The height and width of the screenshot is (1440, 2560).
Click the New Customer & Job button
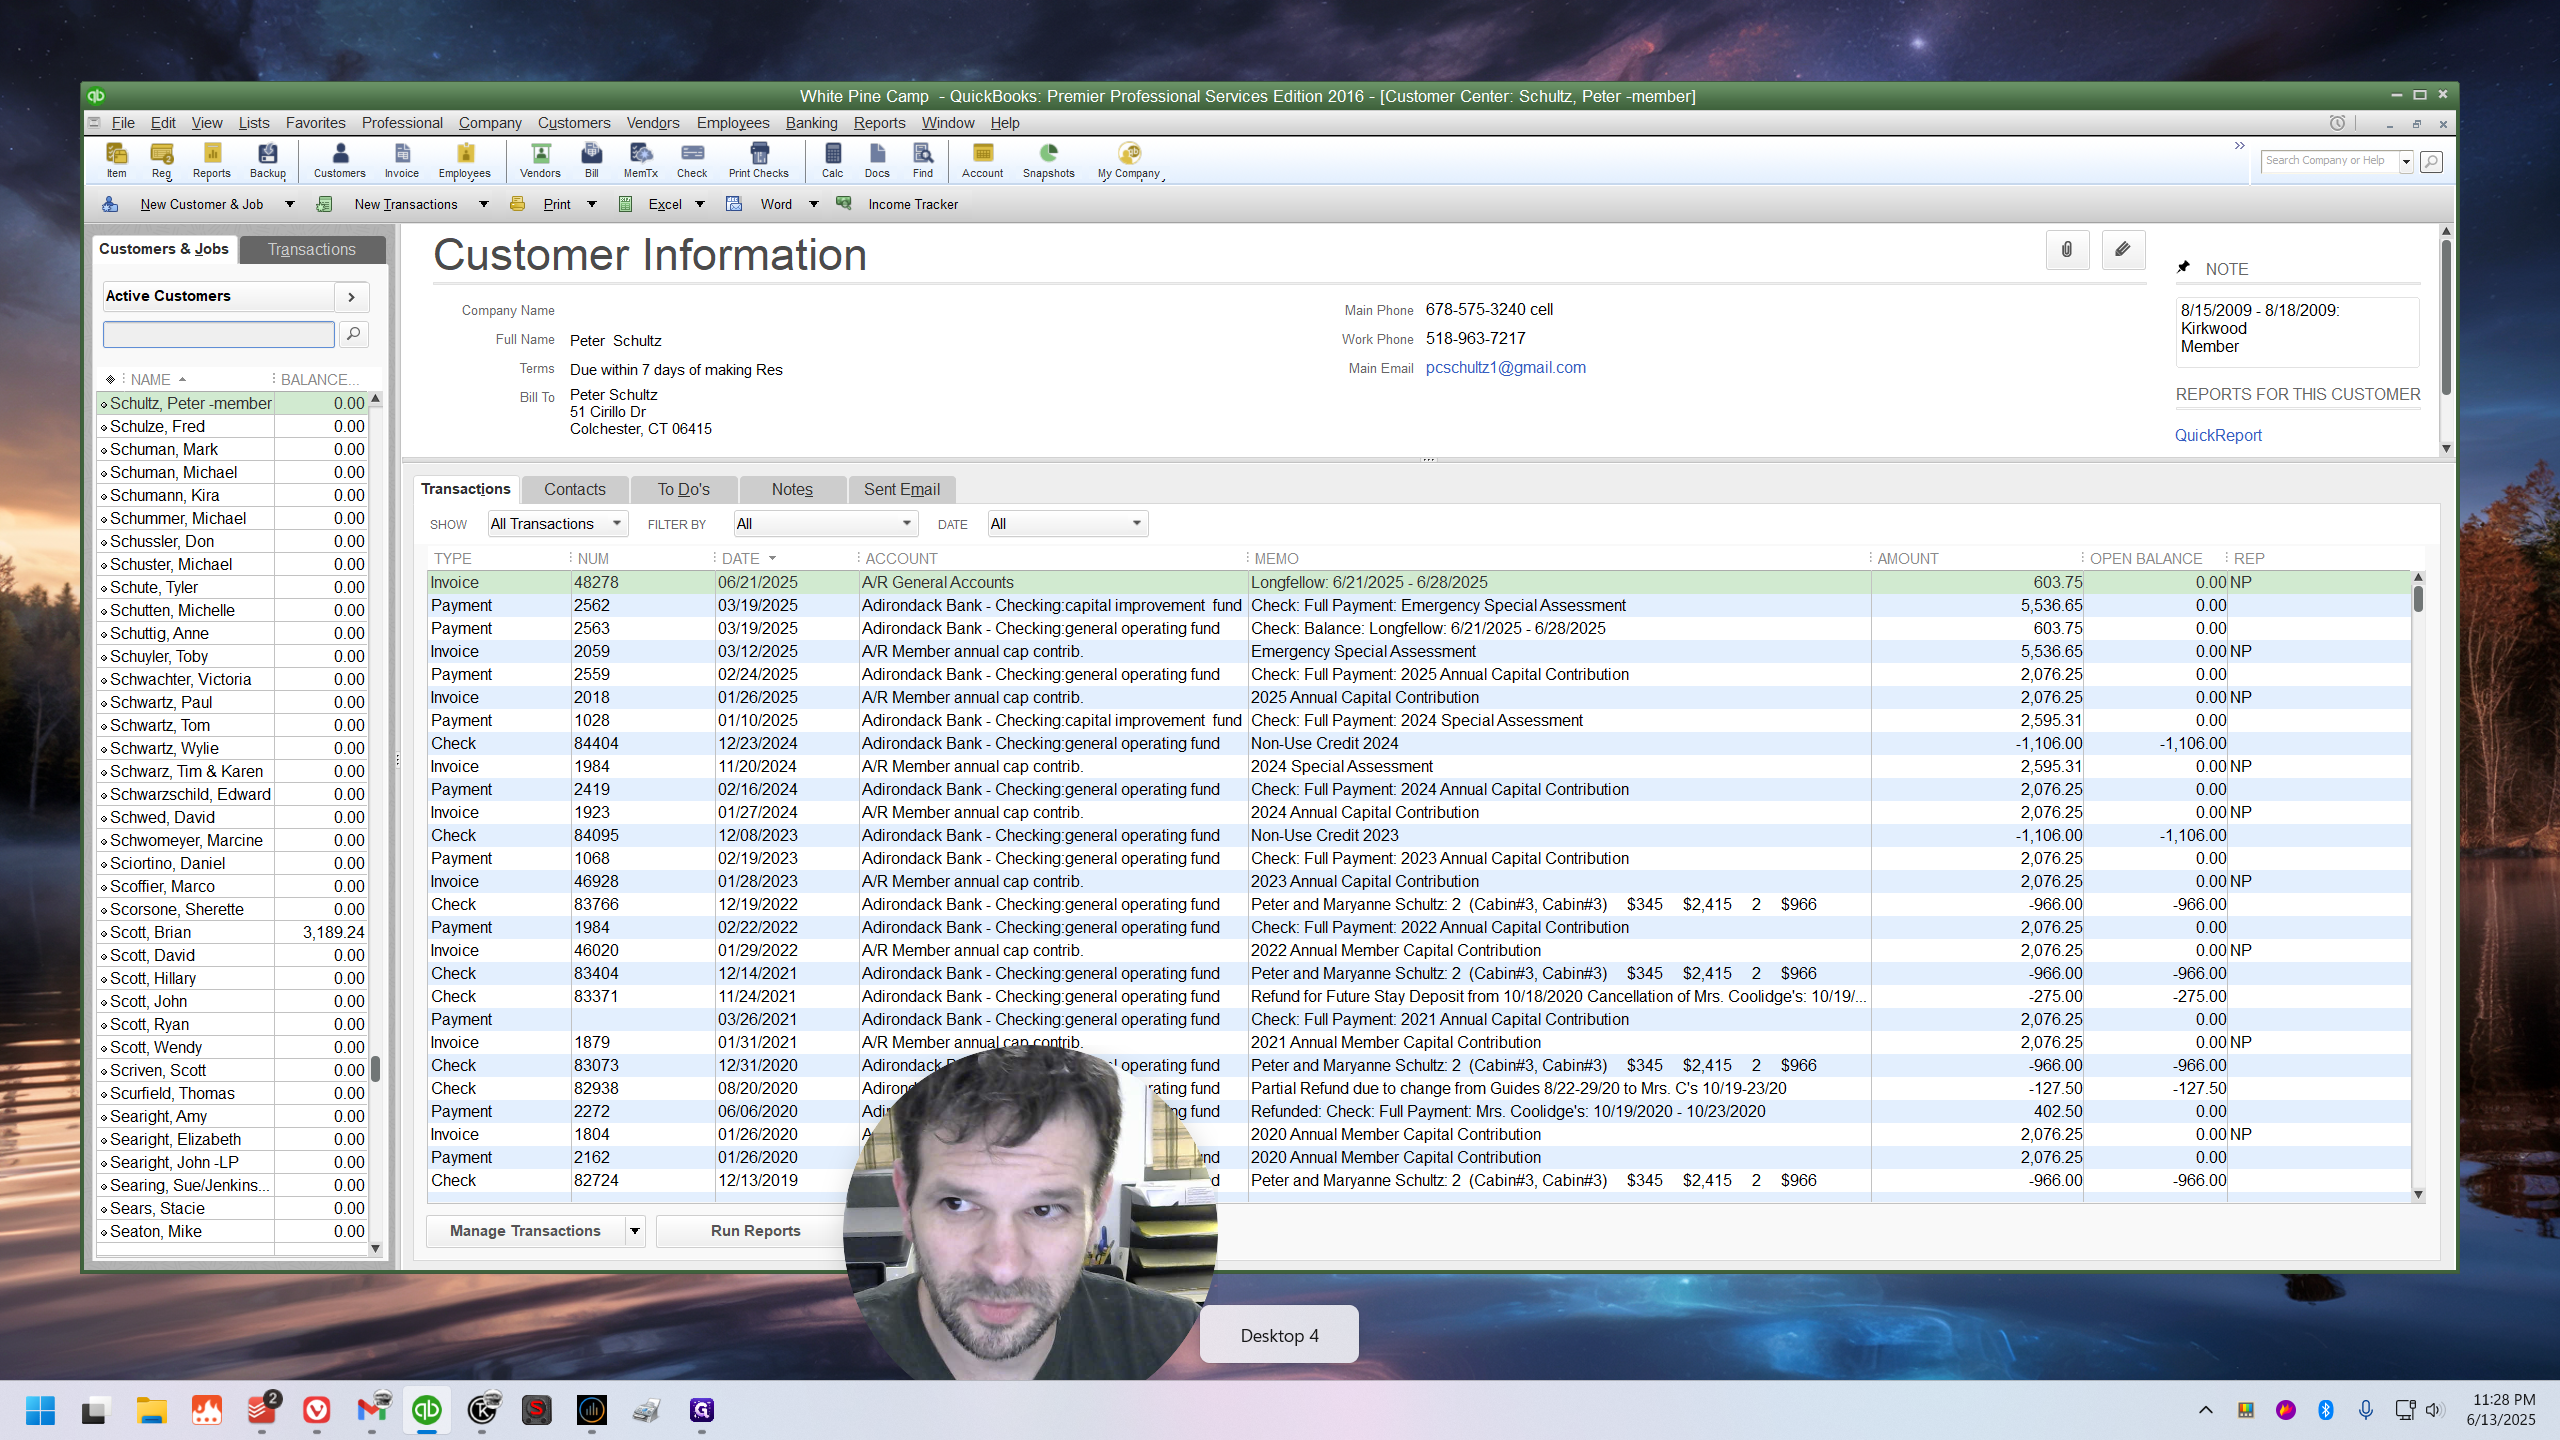tap(202, 204)
